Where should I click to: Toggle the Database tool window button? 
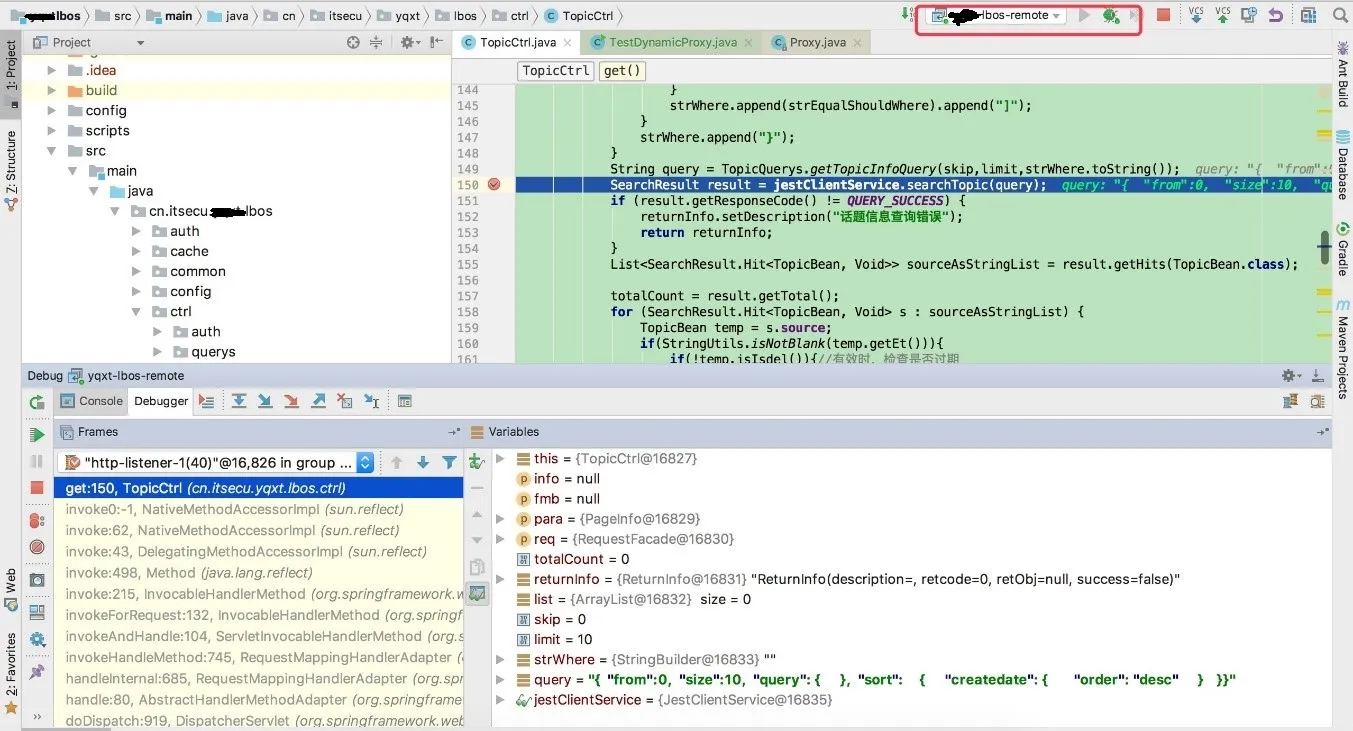point(1343,166)
